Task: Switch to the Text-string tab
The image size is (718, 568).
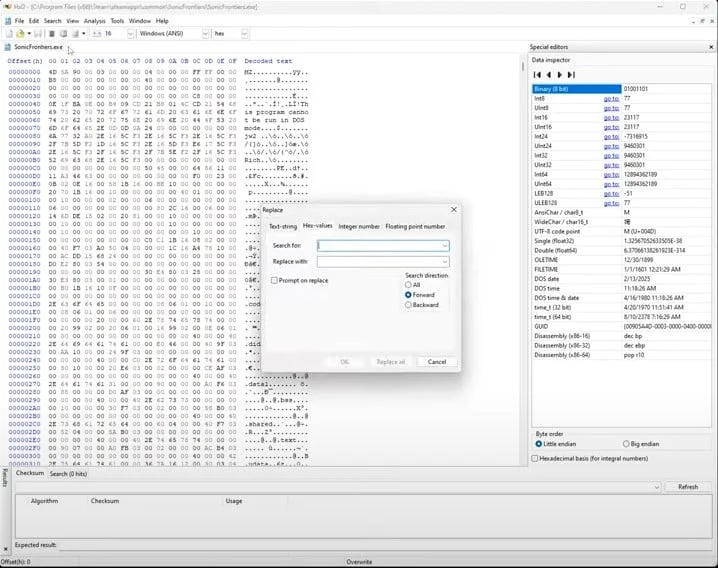Action: tap(283, 226)
